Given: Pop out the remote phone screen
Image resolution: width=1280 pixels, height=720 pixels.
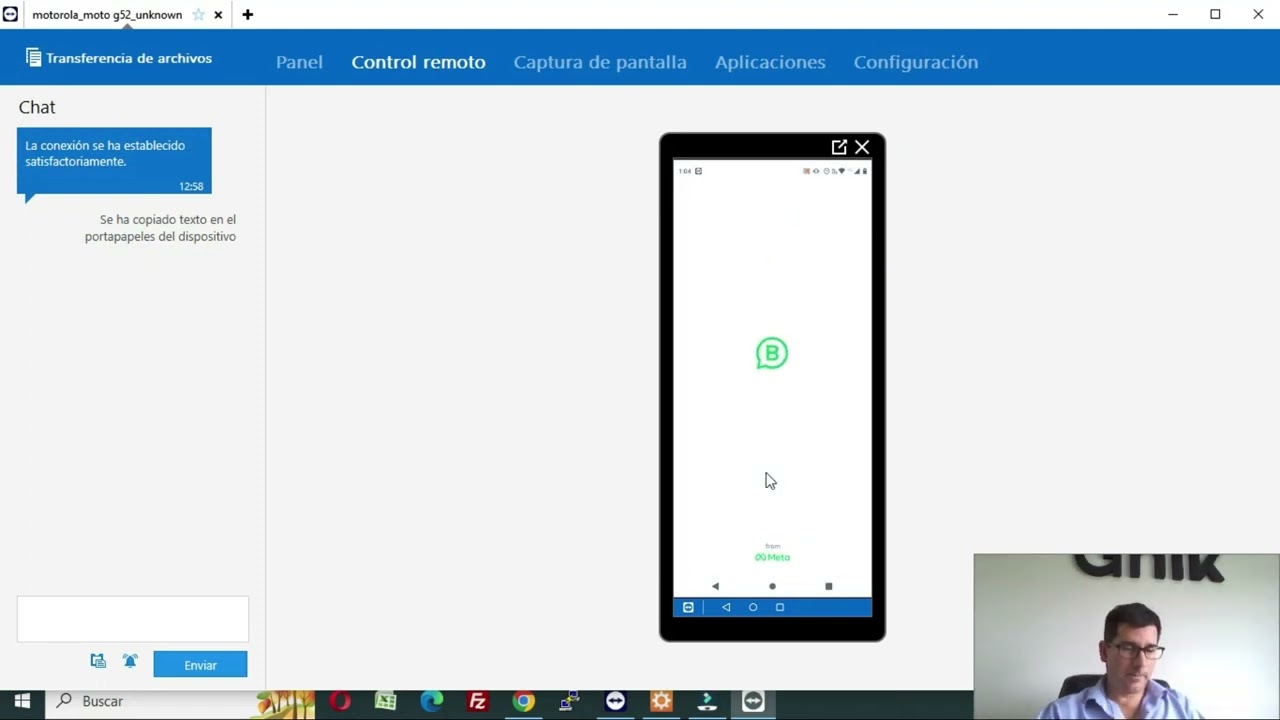Looking at the screenshot, I should point(839,147).
